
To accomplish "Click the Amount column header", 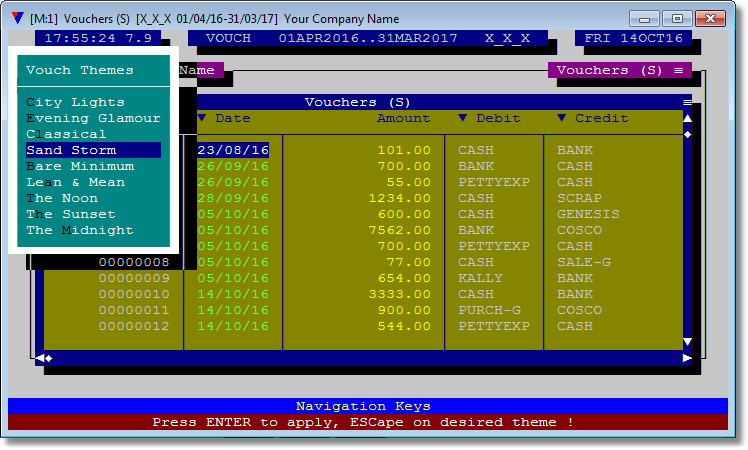I will tap(404, 118).
